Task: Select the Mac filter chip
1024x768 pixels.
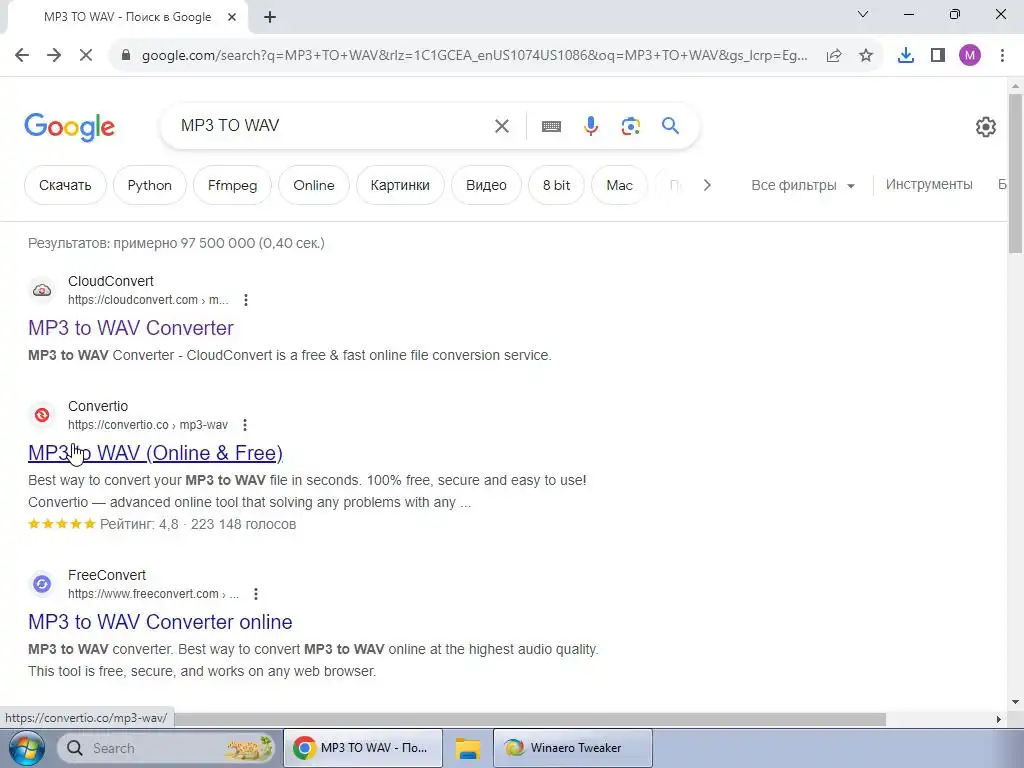Action: click(x=619, y=185)
